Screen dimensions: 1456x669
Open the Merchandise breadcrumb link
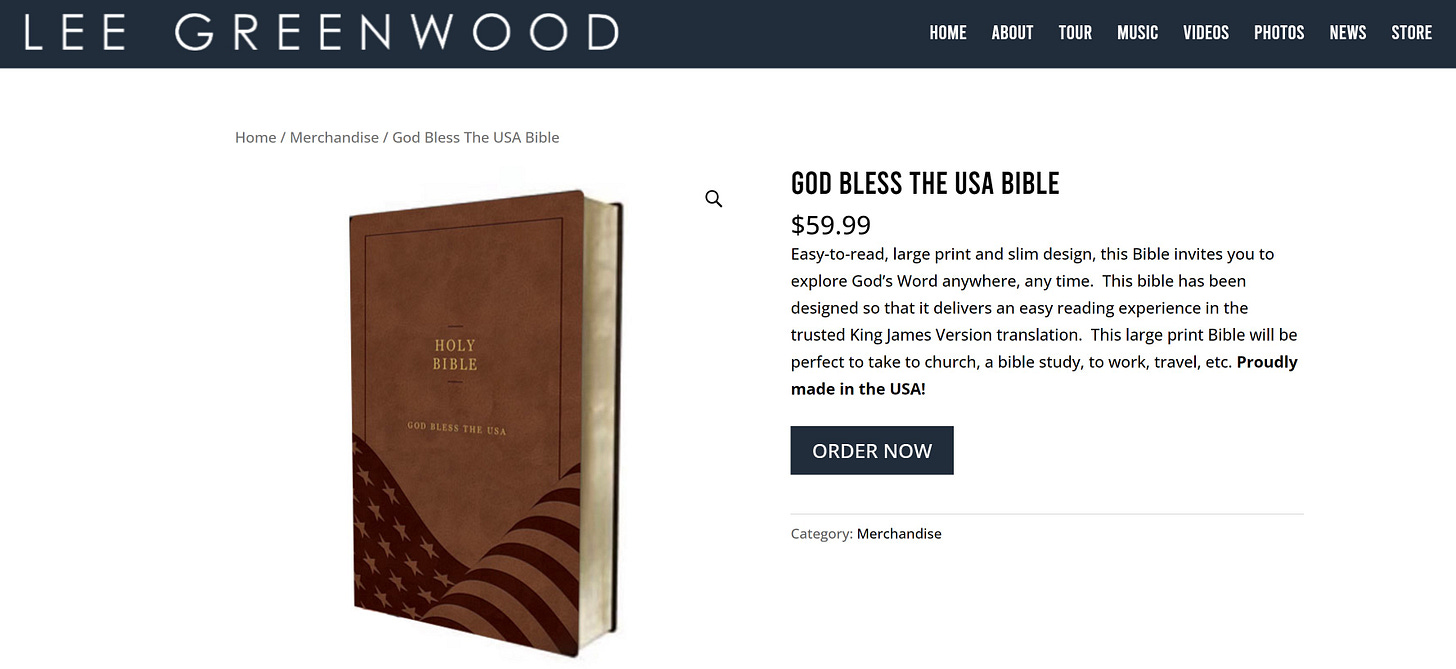point(334,137)
